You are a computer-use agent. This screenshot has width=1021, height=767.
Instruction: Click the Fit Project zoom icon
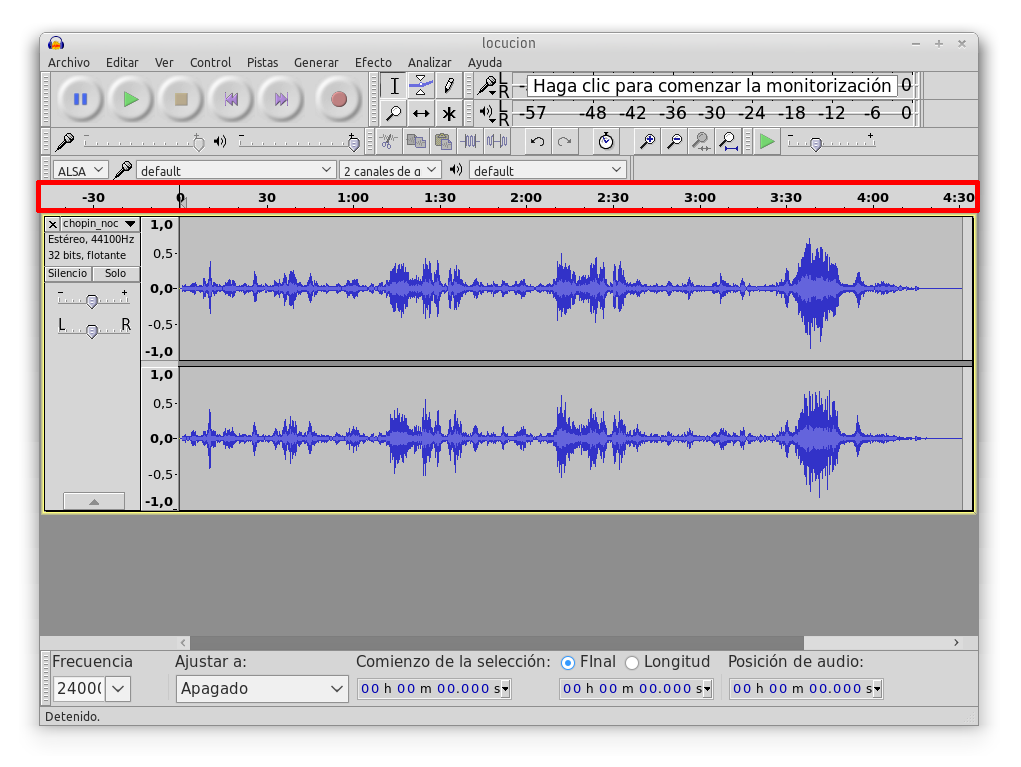click(729, 141)
